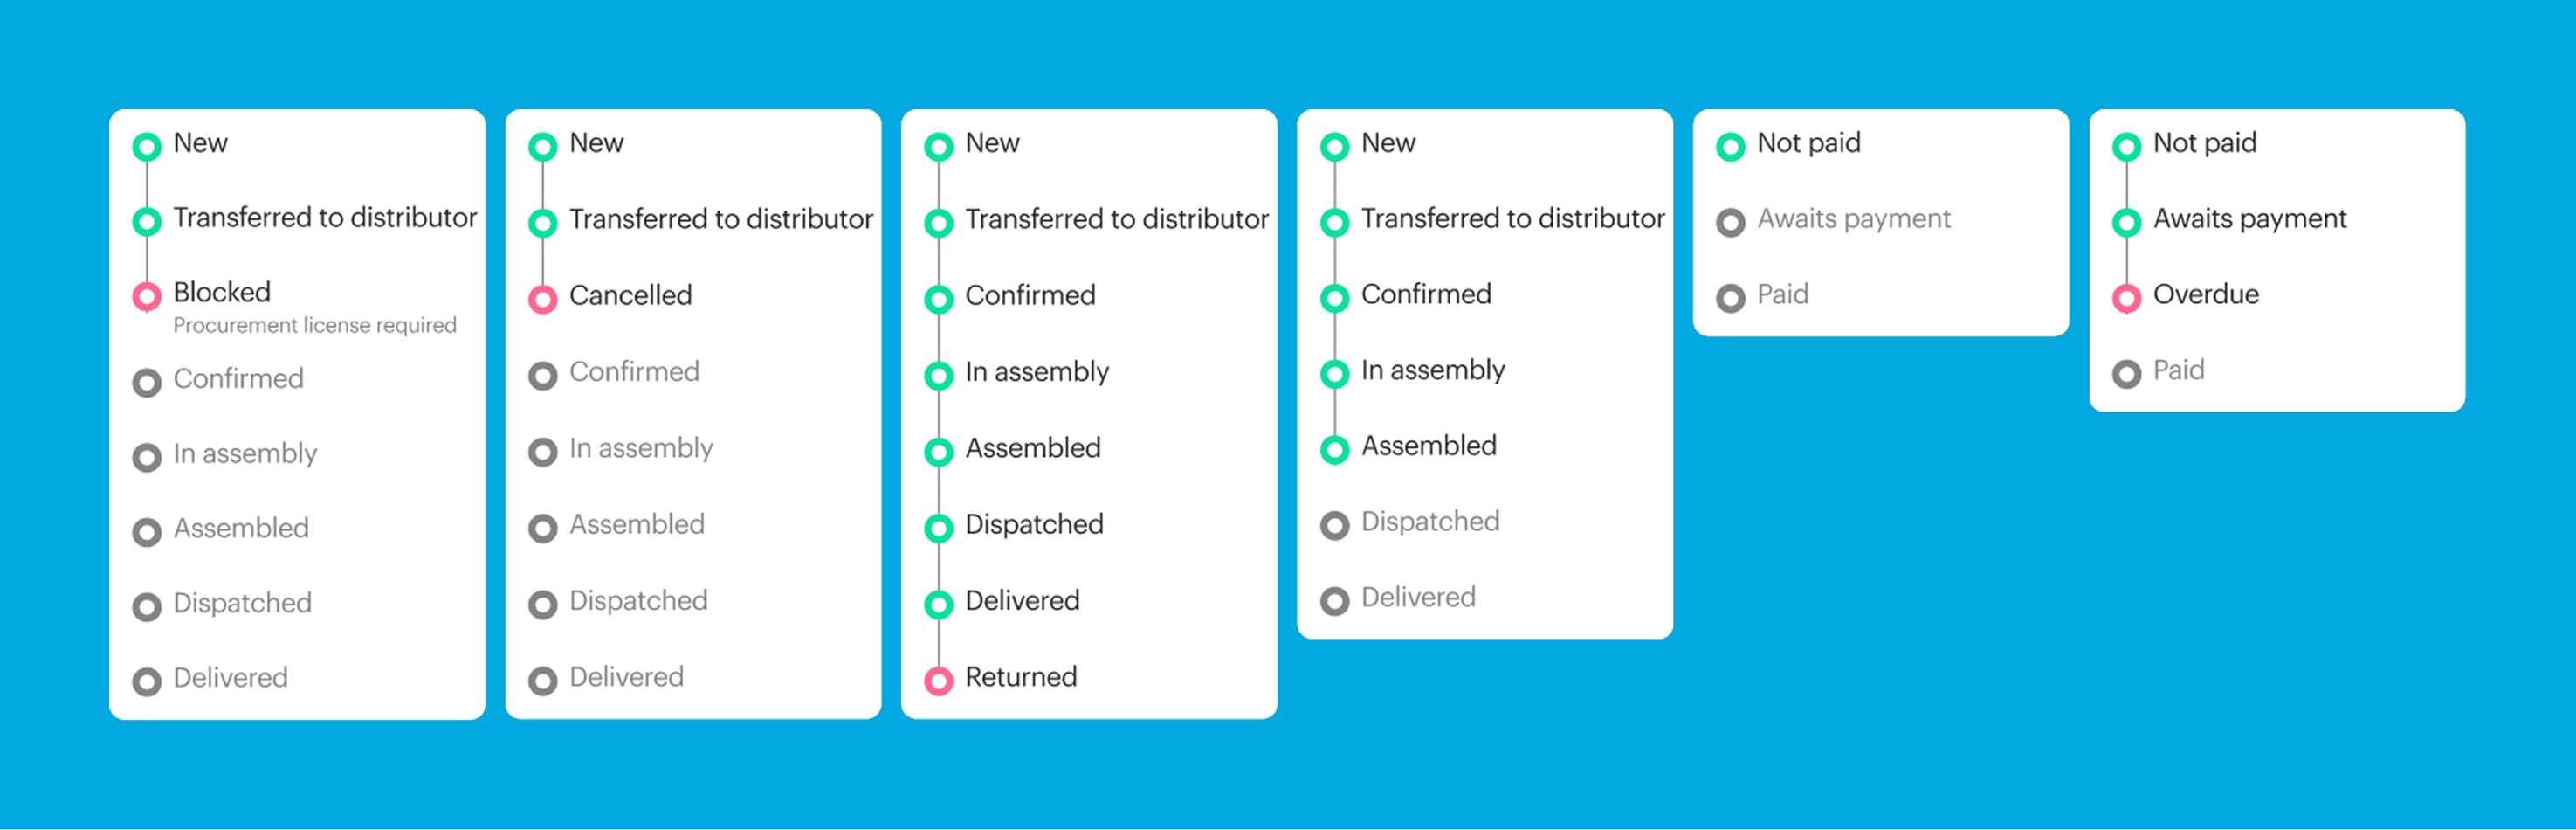Viewport: 2576px width, 830px height.
Task: Select the Blocked status label
Action: (222, 292)
